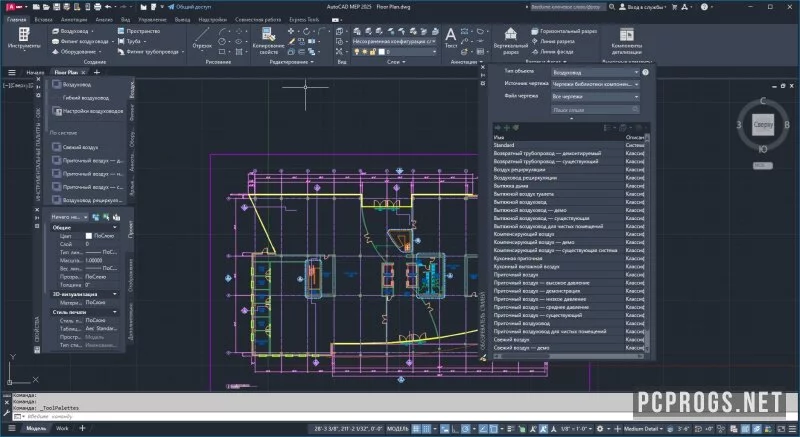Viewport: 800px width, 437px height.
Task: Click the Вертикальный разрез section tool
Action: 511,41
